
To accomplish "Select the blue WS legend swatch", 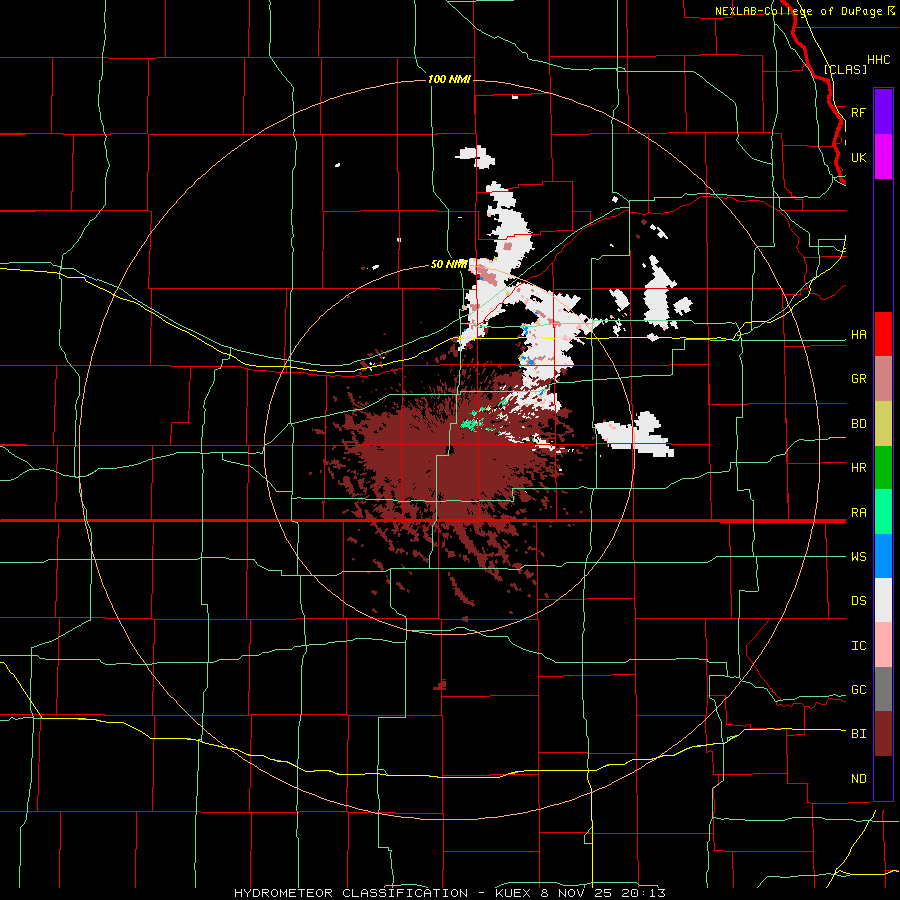I will [883, 556].
